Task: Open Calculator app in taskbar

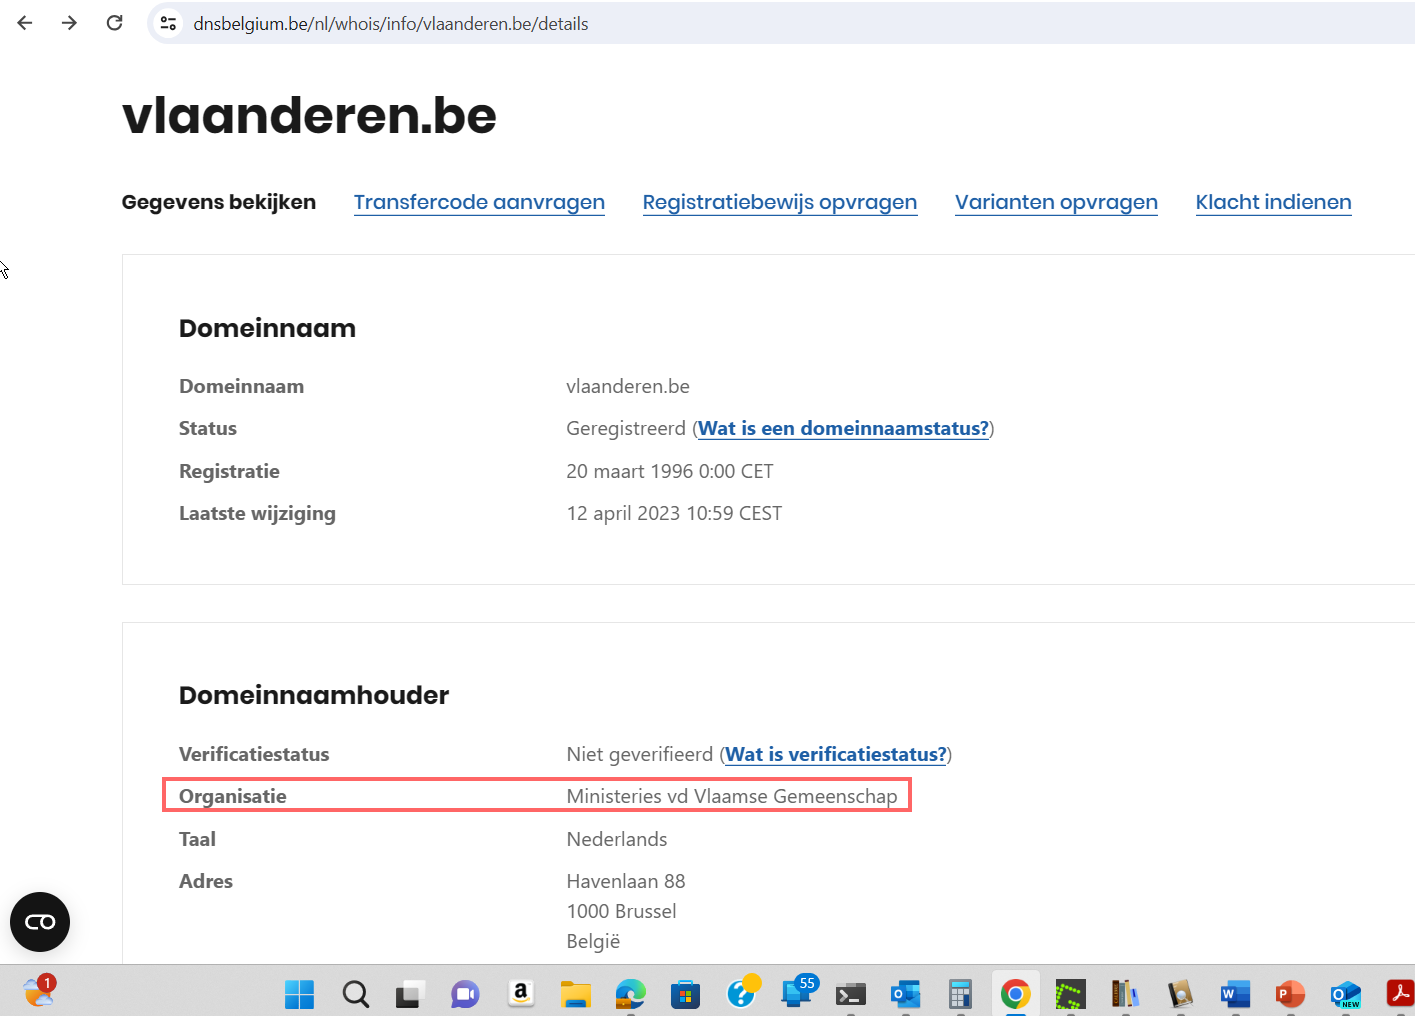Action: pyautogui.click(x=960, y=994)
